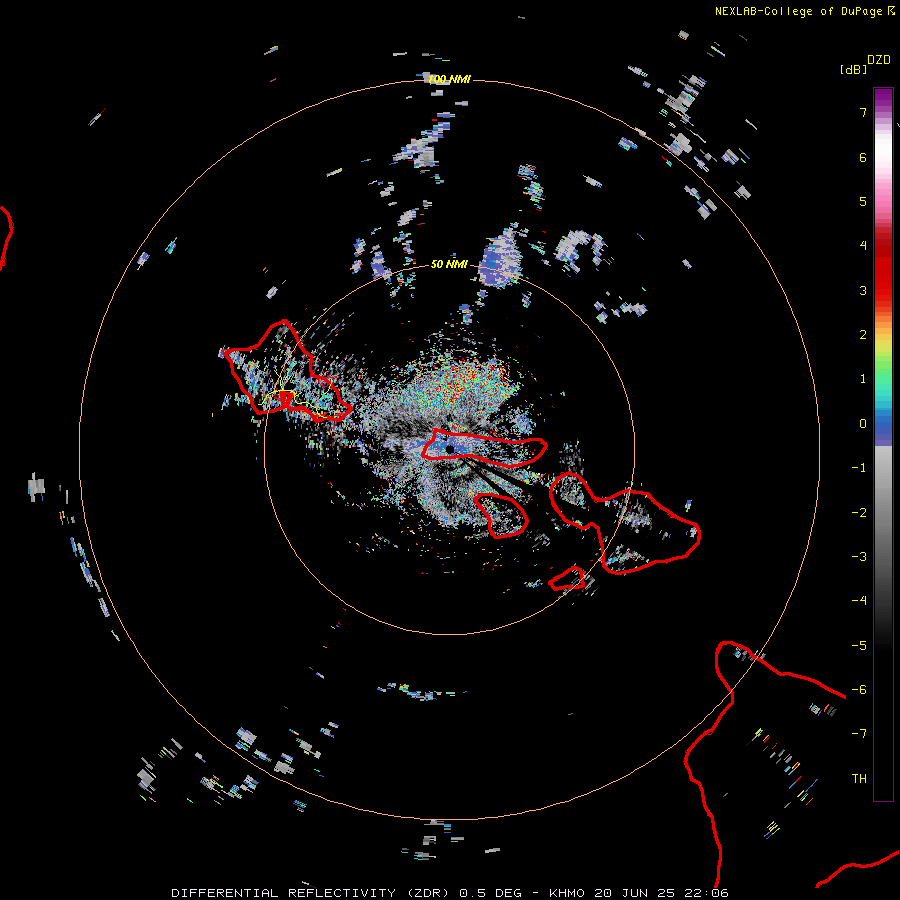The height and width of the screenshot is (900, 900).
Task: Click the 100 NMI range ring label
Action: [x=449, y=79]
